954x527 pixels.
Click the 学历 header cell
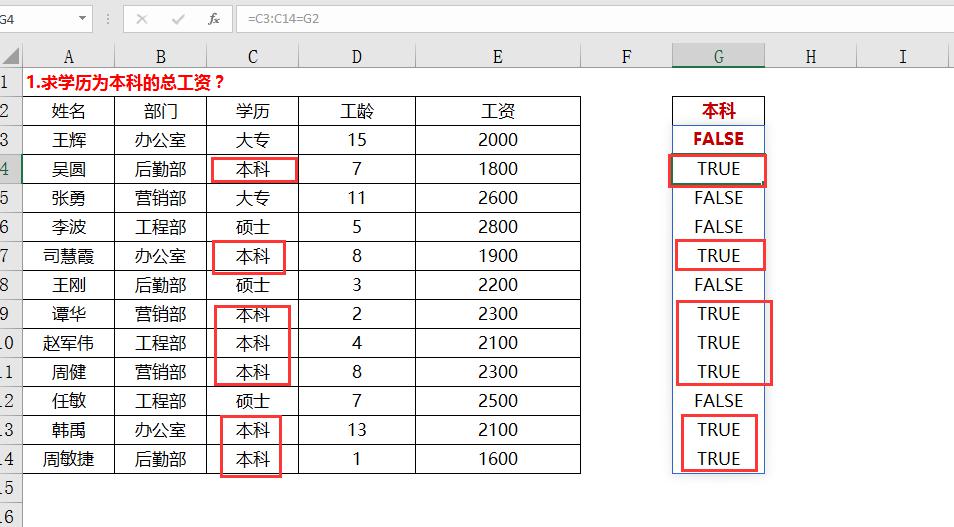tap(252, 111)
